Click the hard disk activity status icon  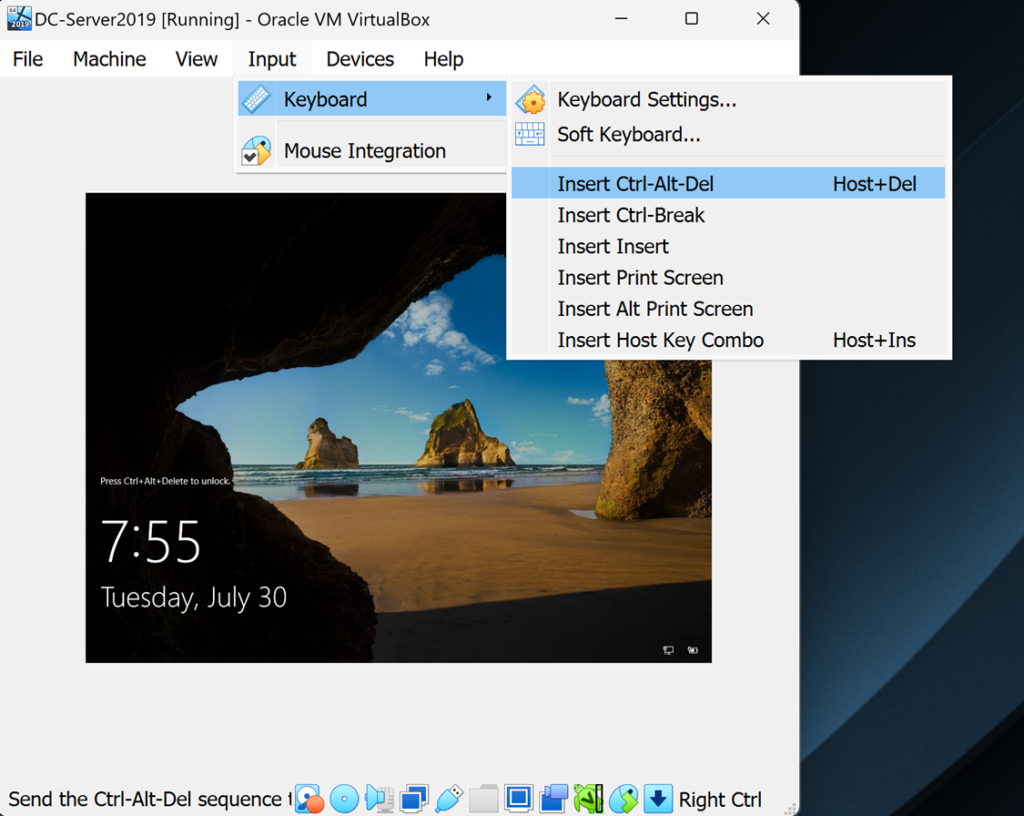click(309, 798)
